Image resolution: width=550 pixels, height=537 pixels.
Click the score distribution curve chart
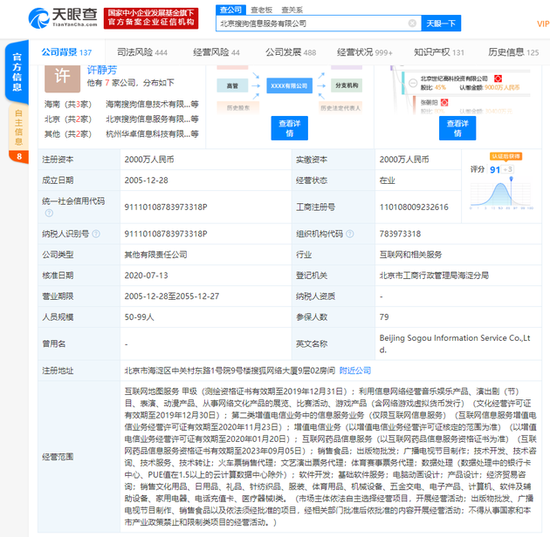click(x=502, y=194)
